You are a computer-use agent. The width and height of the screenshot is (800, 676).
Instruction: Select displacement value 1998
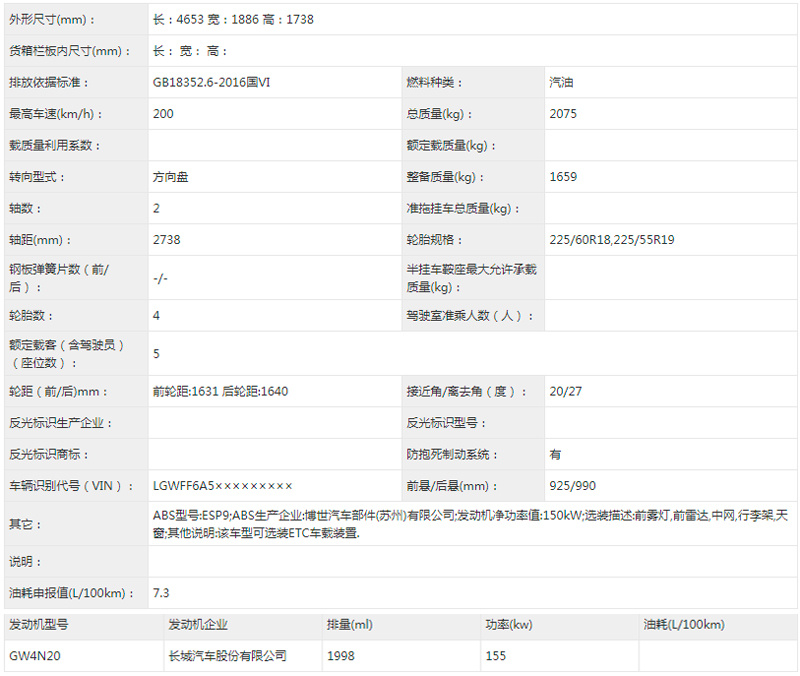pyautogui.click(x=340, y=656)
